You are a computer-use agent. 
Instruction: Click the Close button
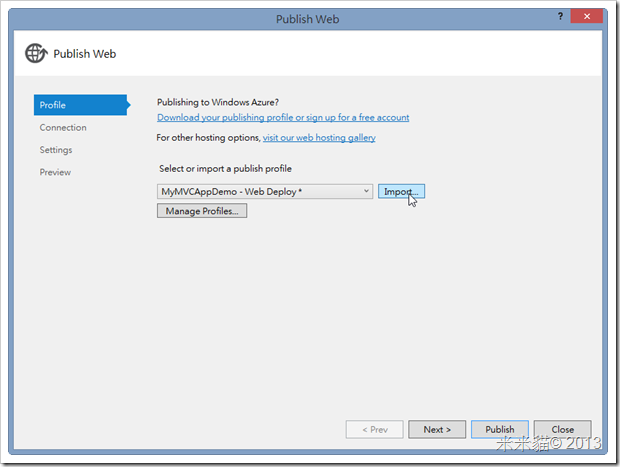(562, 429)
